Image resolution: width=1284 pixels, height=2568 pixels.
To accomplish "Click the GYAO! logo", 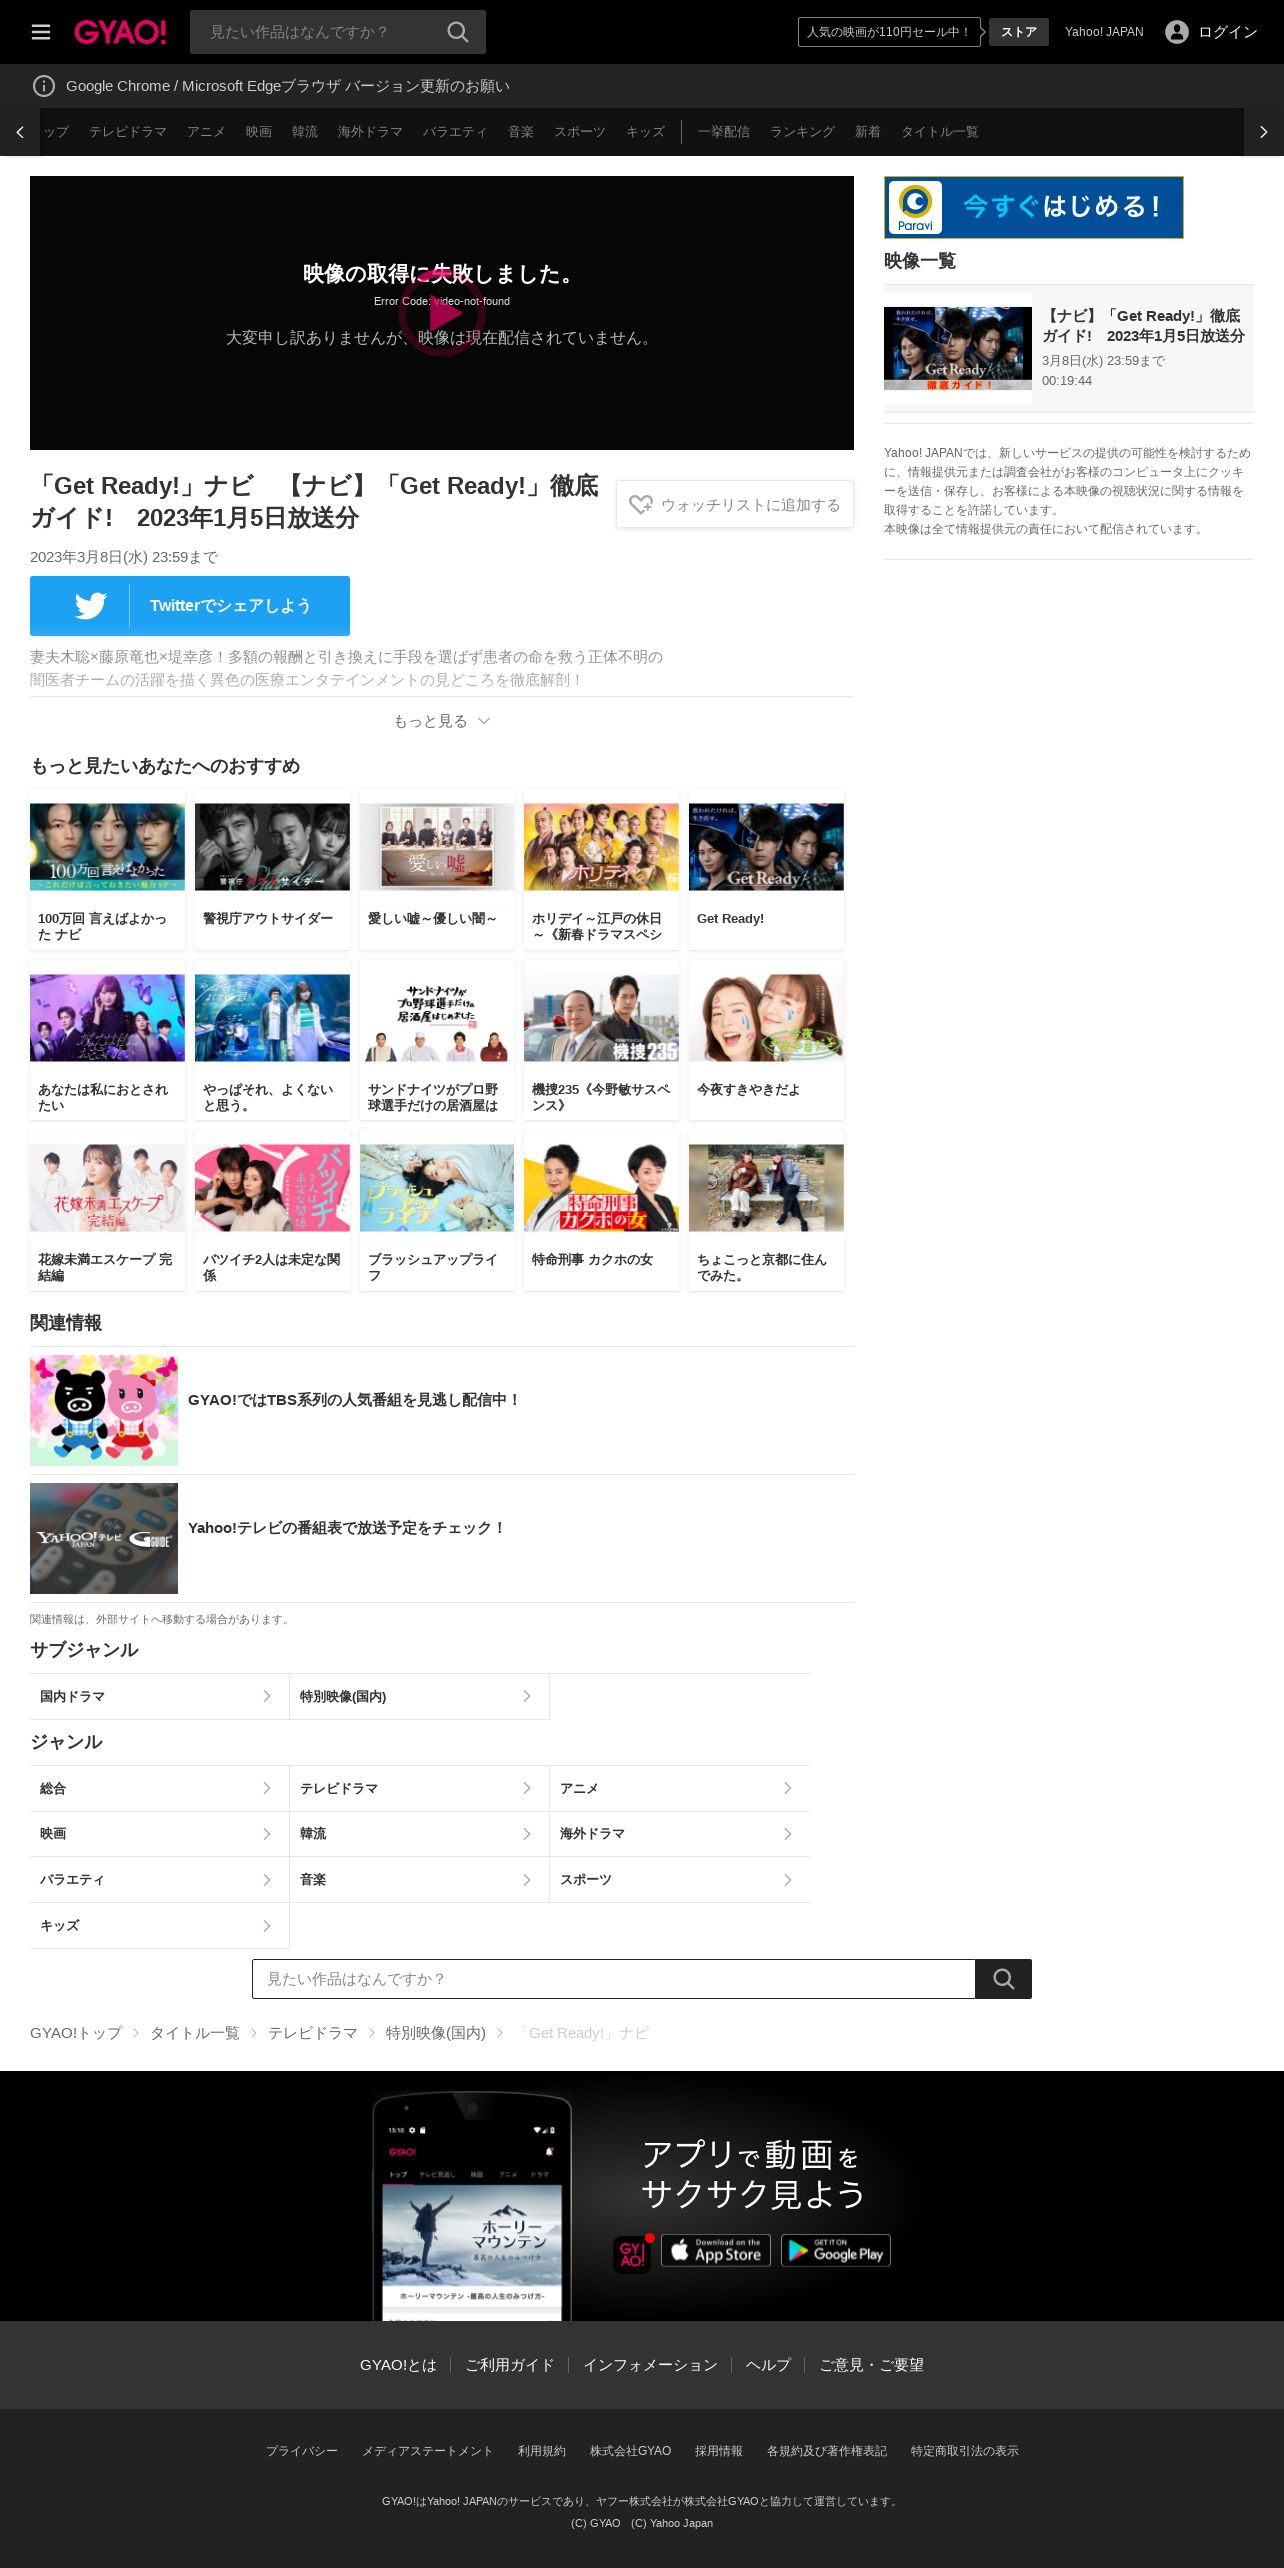I will [120, 32].
